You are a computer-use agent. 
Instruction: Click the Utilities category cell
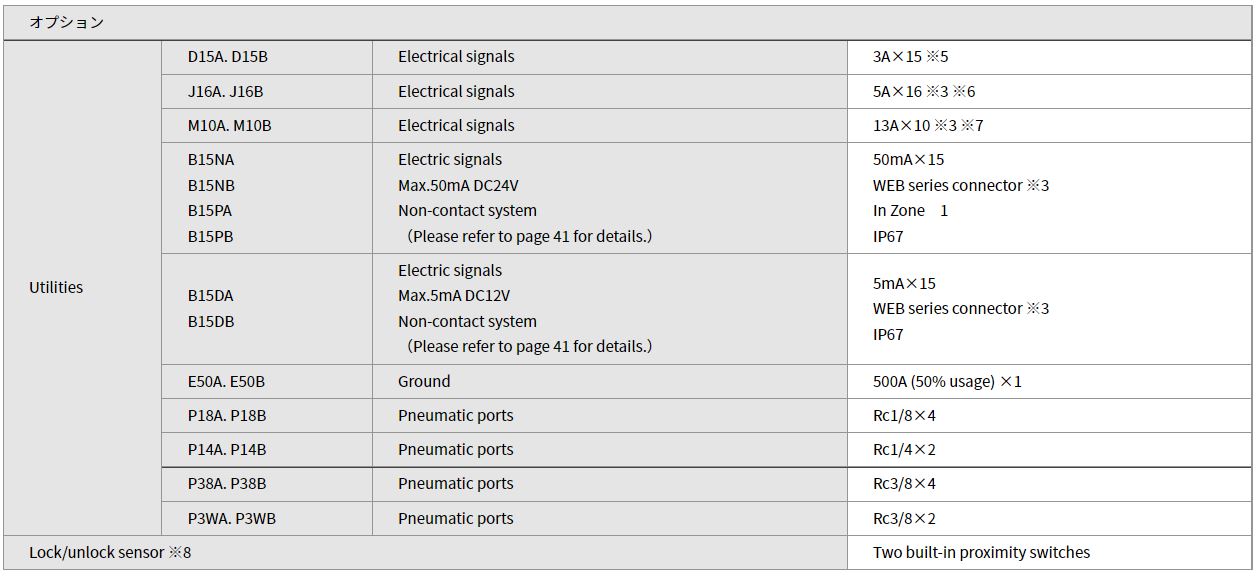click(83, 288)
